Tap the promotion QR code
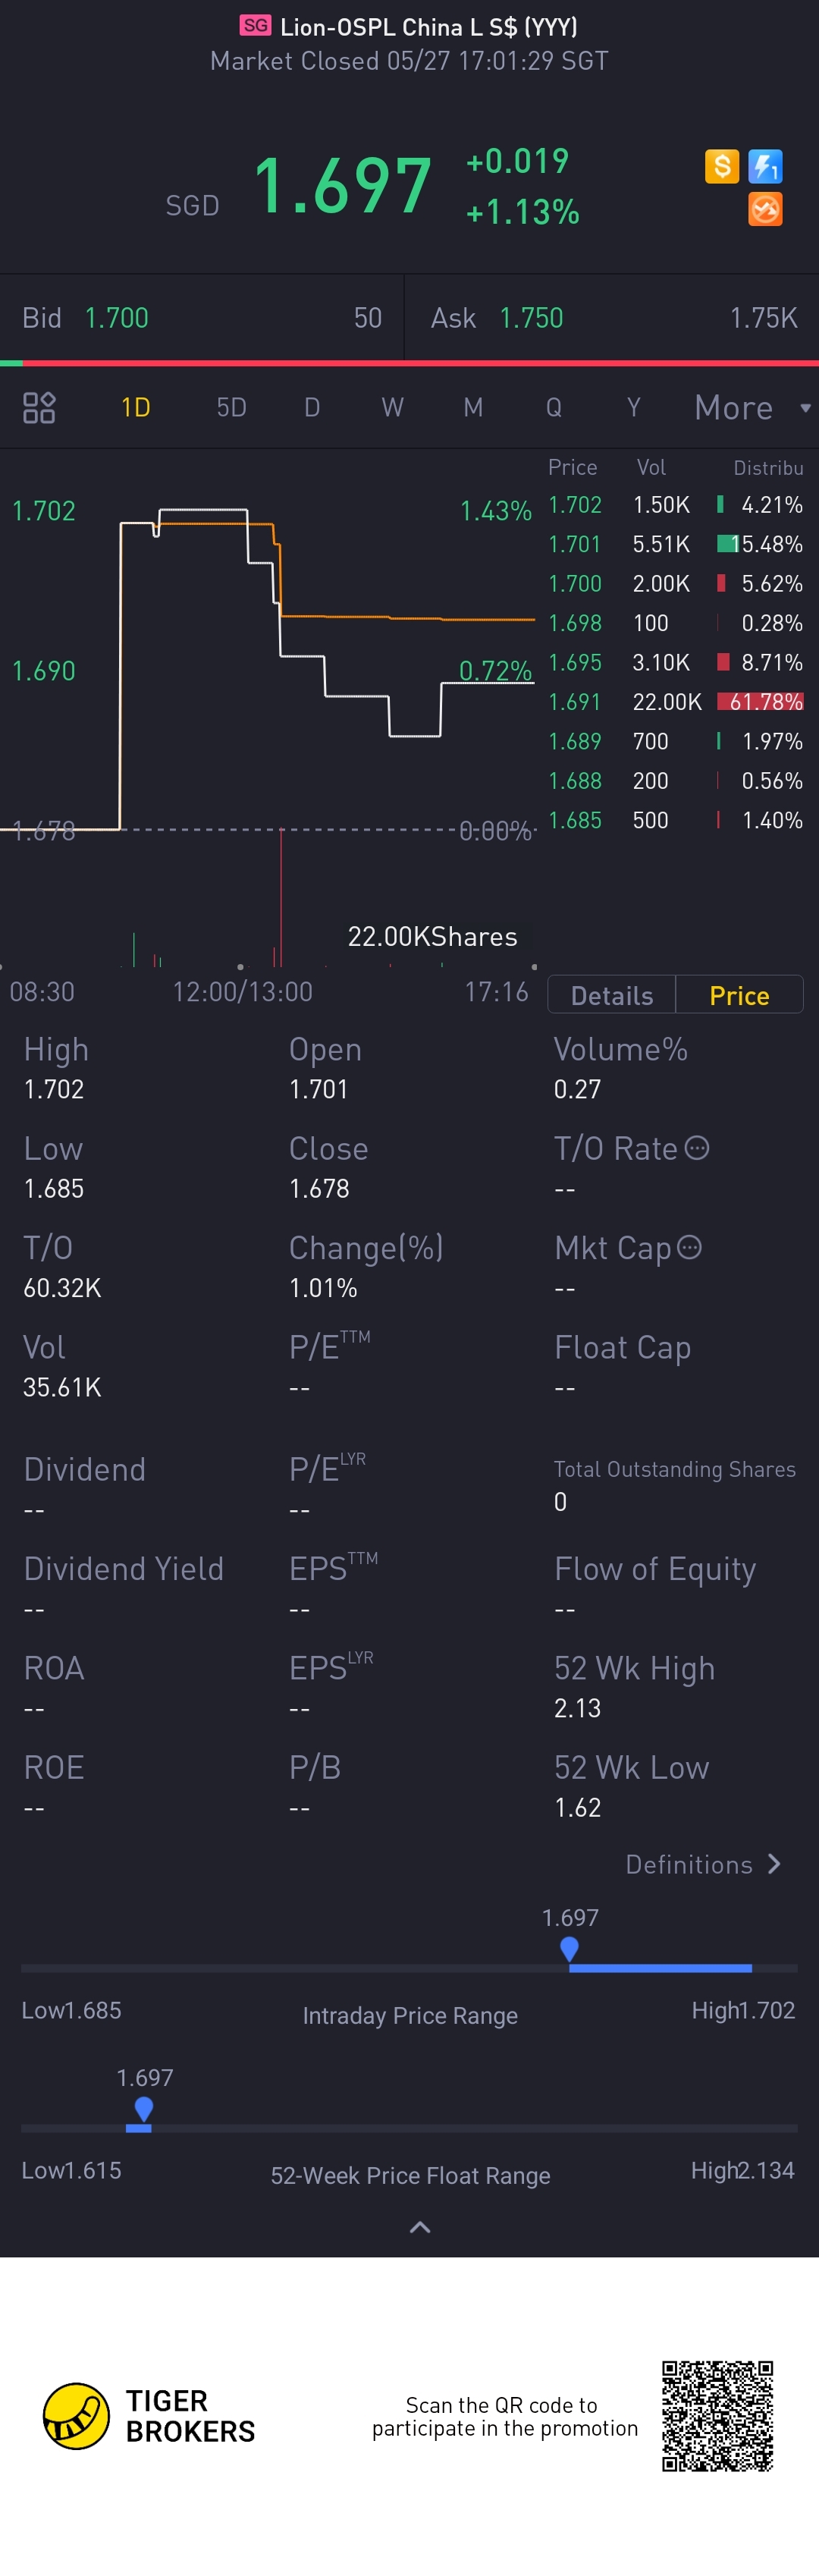The height and width of the screenshot is (2576, 819). point(717,2416)
